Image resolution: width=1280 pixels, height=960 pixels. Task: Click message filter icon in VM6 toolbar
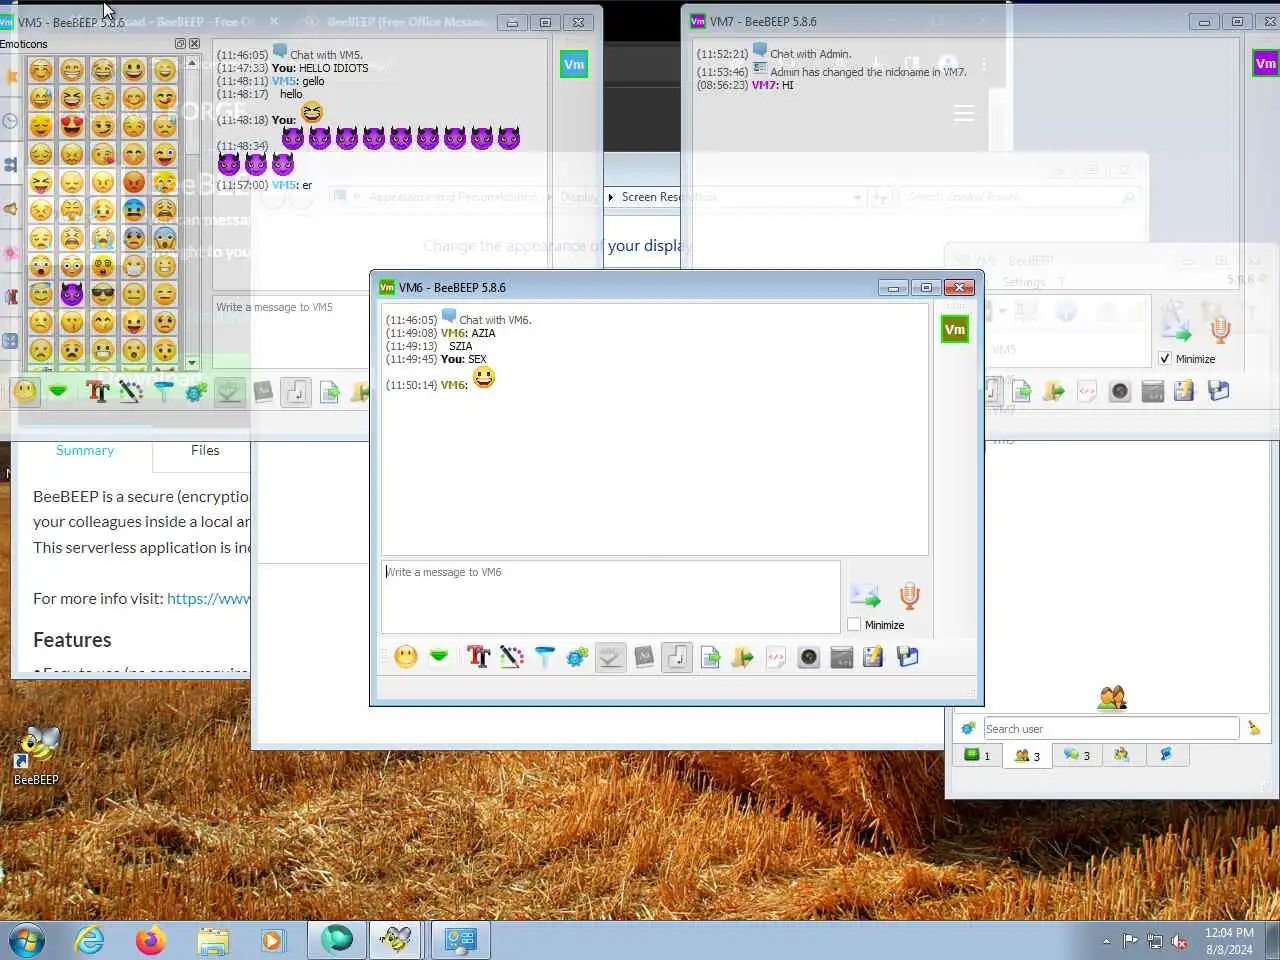coord(544,657)
